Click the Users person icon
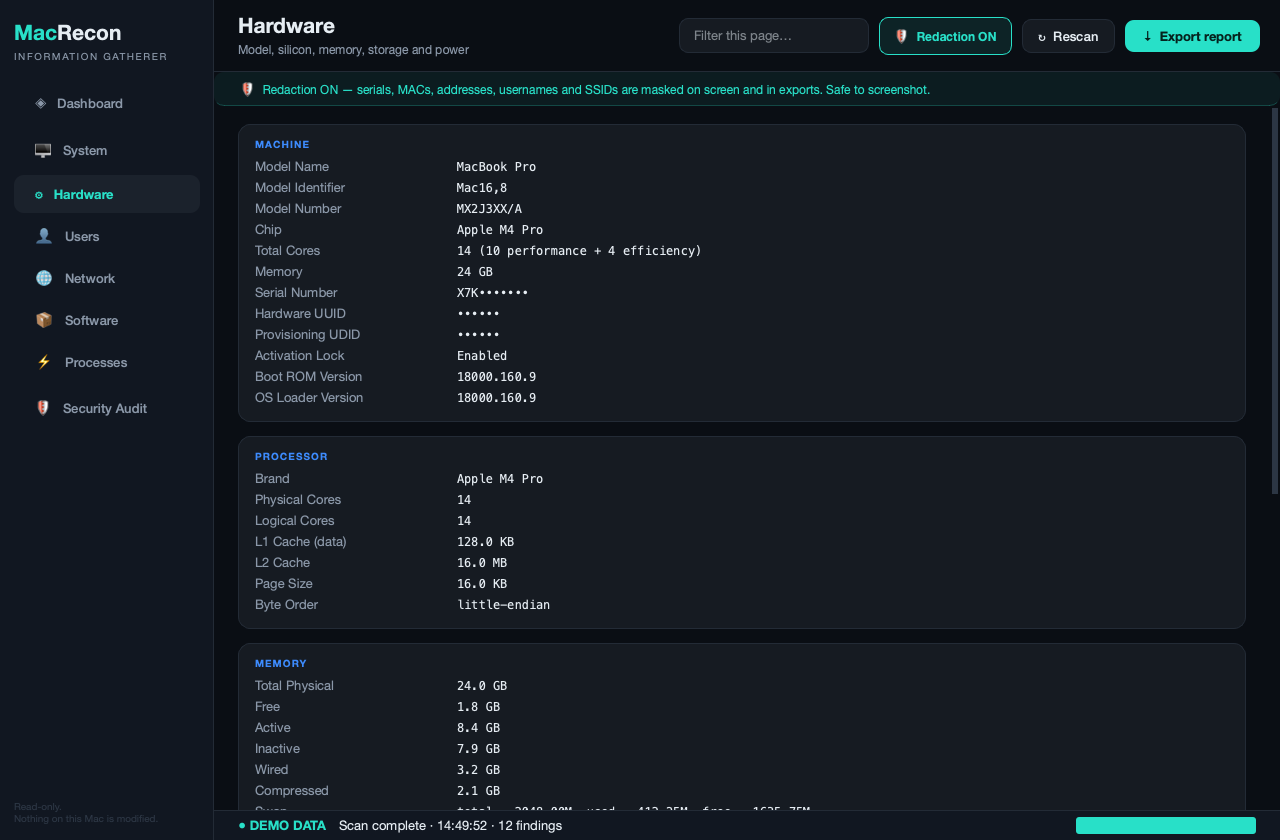 (x=44, y=236)
